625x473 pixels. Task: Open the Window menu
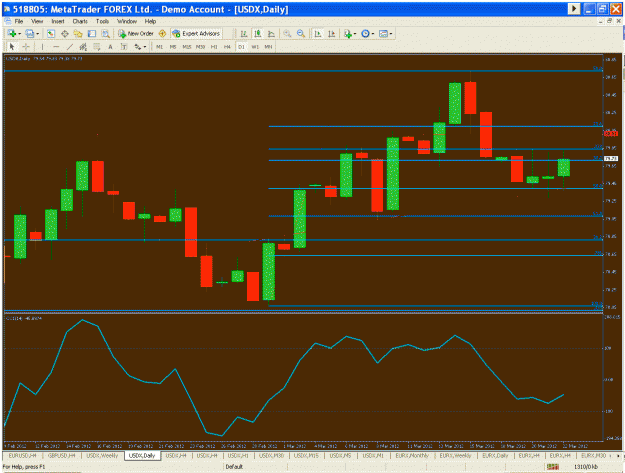(127, 21)
